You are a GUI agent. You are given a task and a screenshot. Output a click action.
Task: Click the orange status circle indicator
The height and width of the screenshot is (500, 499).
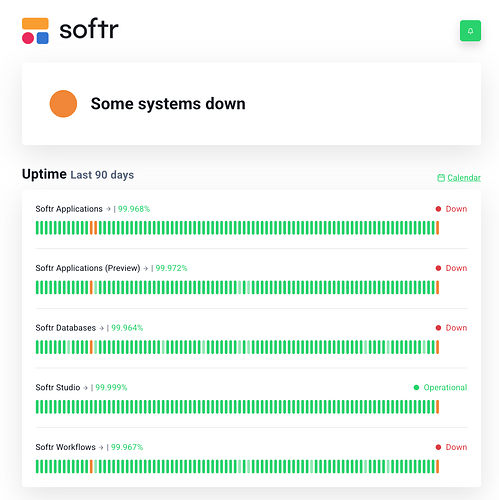tap(63, 104)
